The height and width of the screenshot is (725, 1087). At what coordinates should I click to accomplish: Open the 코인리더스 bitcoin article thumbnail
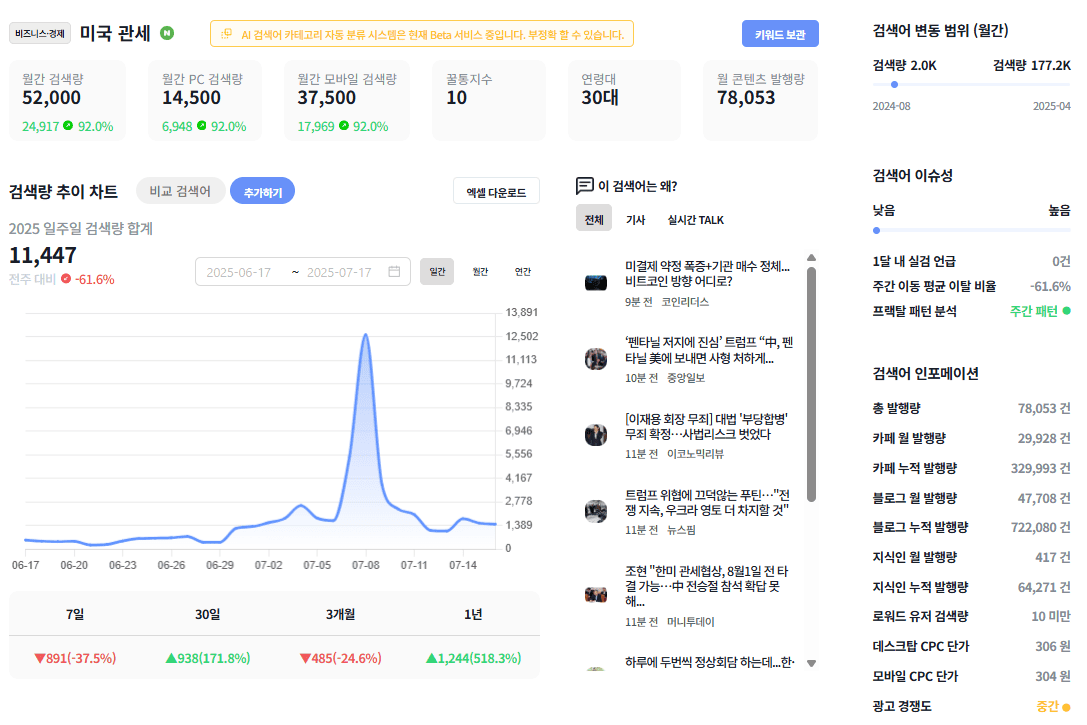click(x=595, y=283)
